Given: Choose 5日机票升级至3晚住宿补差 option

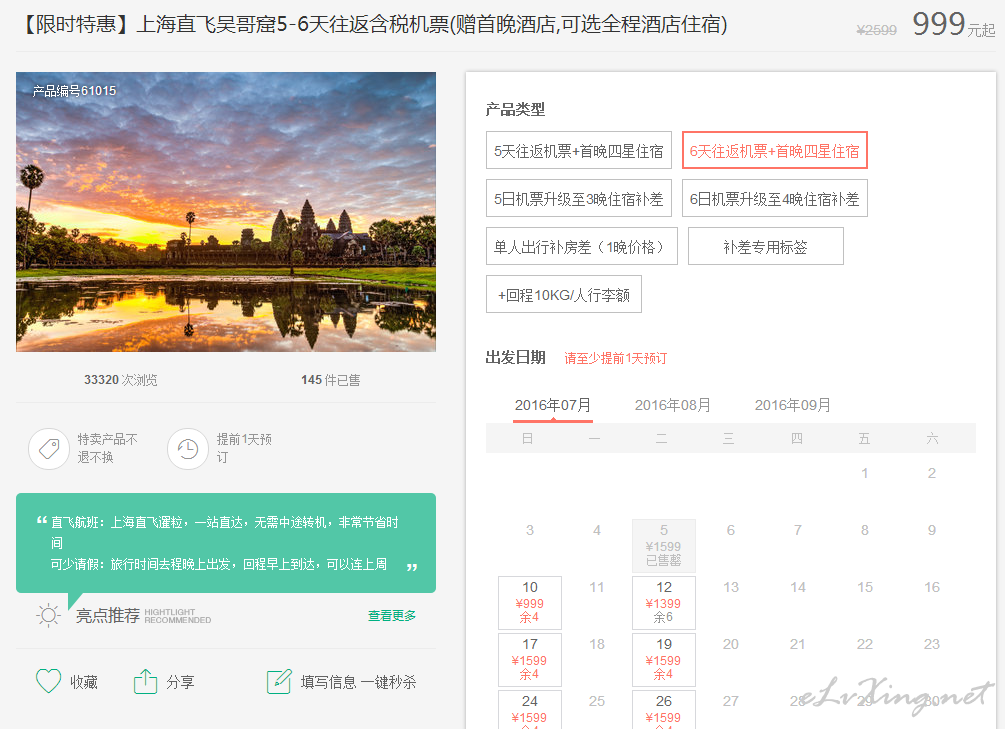Looking at the screenshot, I should click(579, 199).
